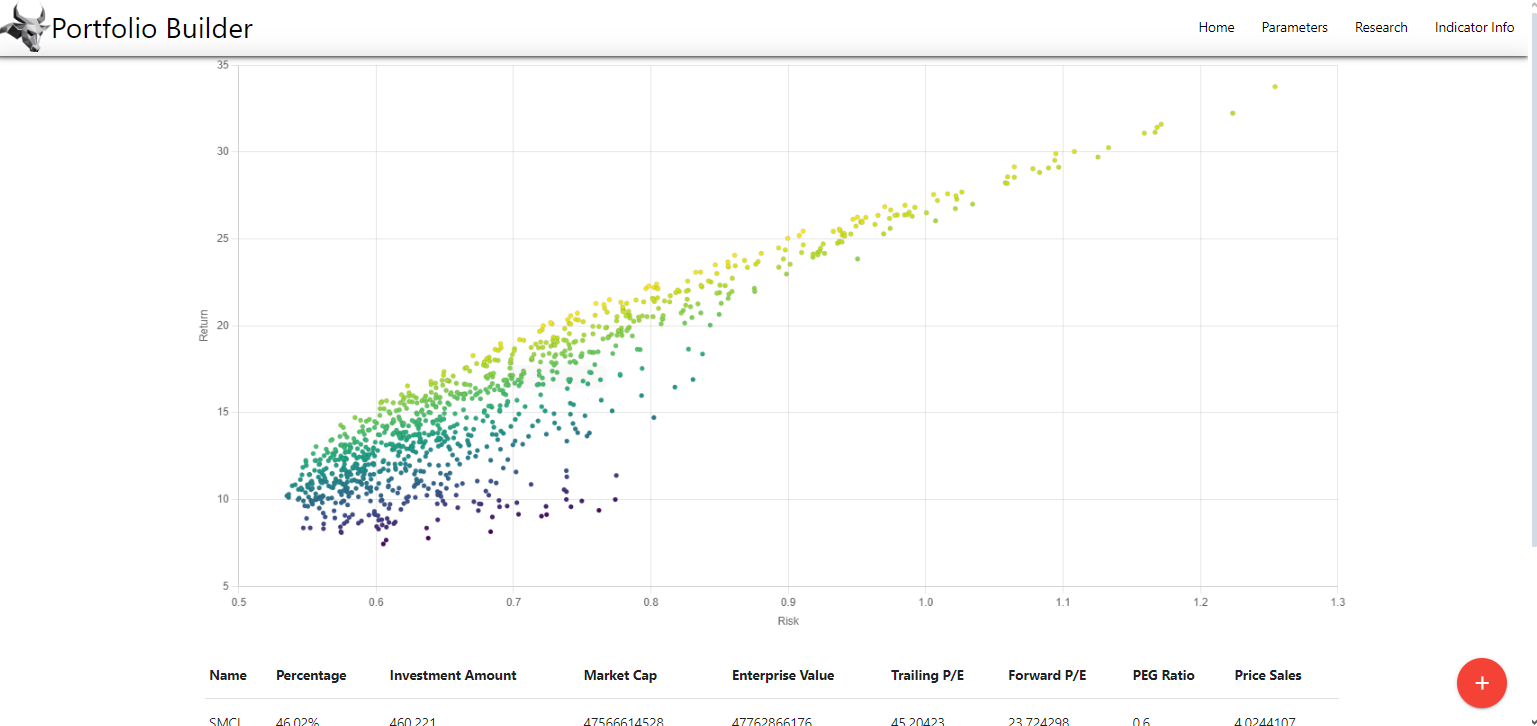This screenshot has width=1537, height=726.
Task: Click the bull logo icon
Action: coord(24,28)
